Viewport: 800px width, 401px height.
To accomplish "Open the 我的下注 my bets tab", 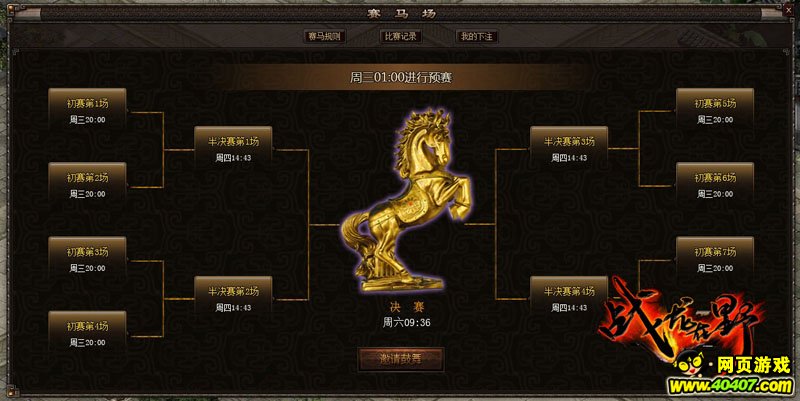I will [x=477, y=36].
